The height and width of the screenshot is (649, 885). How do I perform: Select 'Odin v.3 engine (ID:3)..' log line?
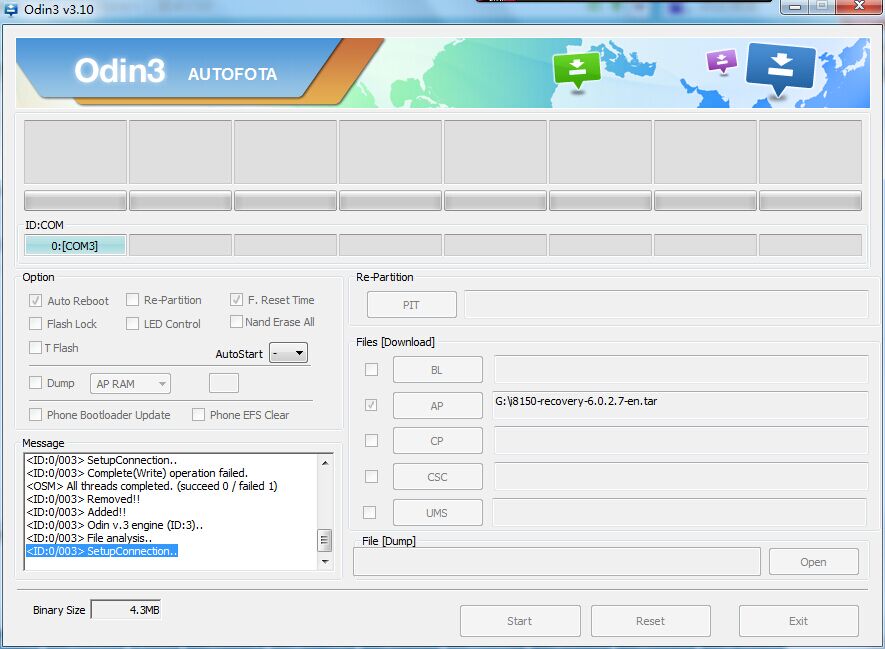115,525
